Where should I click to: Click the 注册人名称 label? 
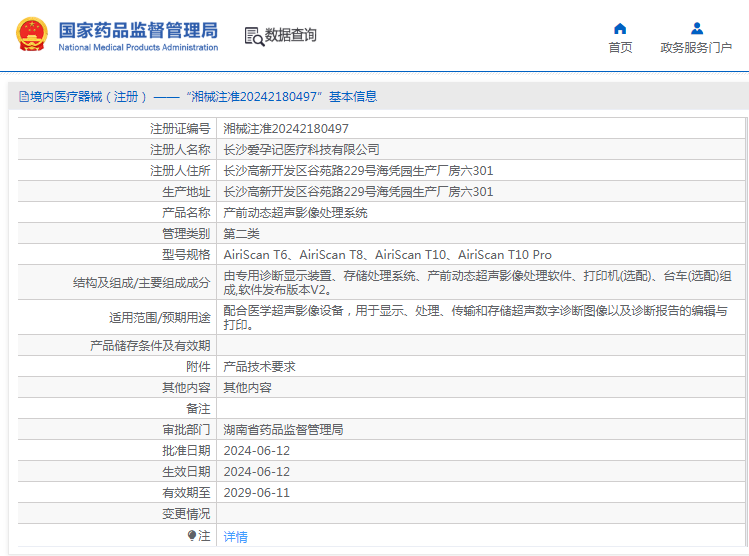pos(180,150)
